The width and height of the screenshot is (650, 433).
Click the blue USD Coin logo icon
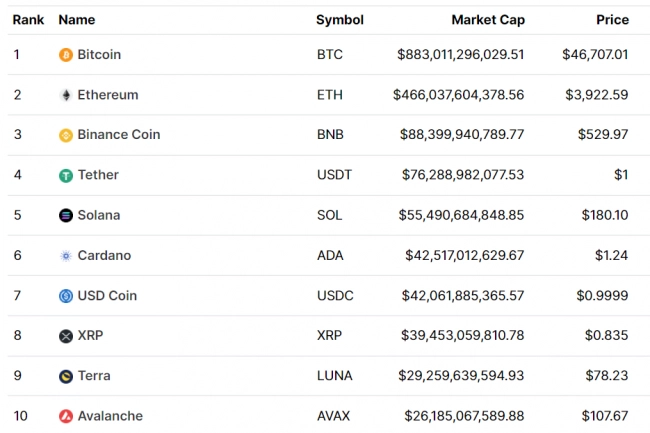click(66, 296)
